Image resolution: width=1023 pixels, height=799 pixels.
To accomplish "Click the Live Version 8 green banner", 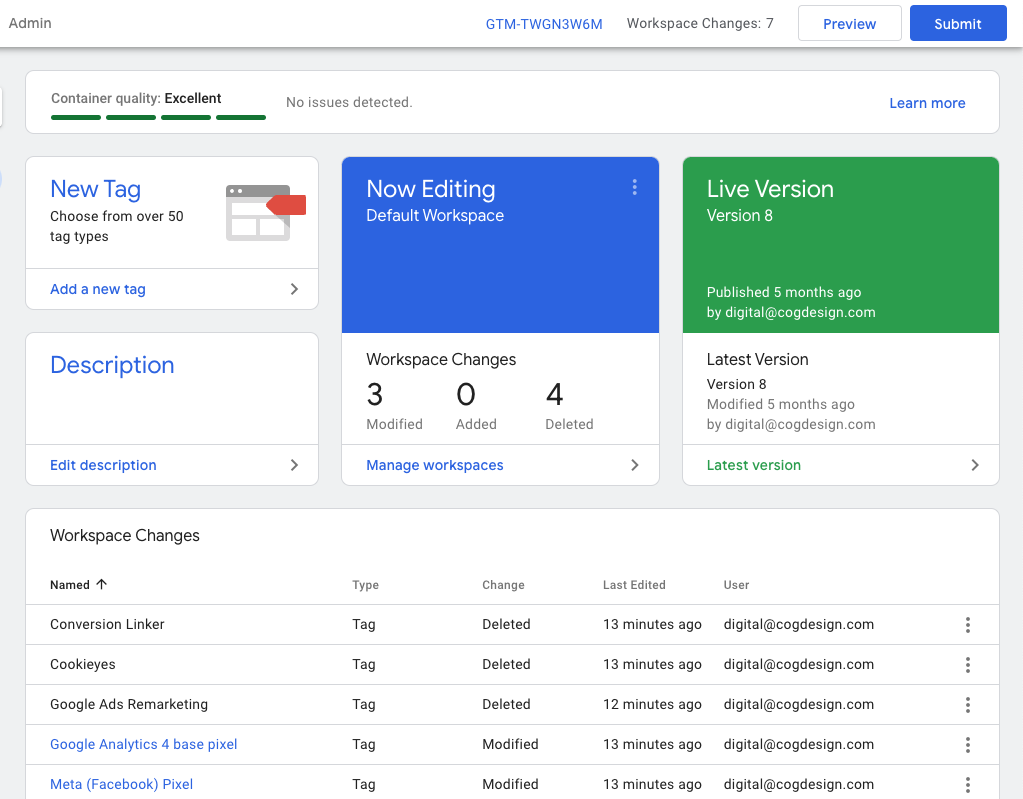I will [841, 245].
